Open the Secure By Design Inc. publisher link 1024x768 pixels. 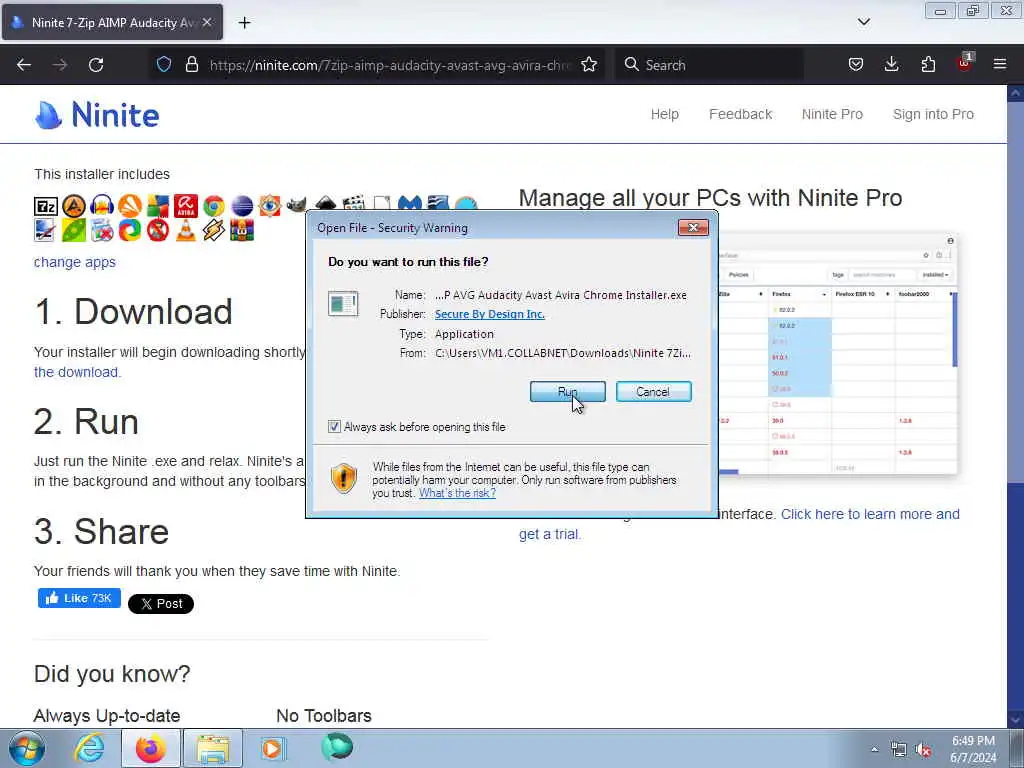(490, 314)
